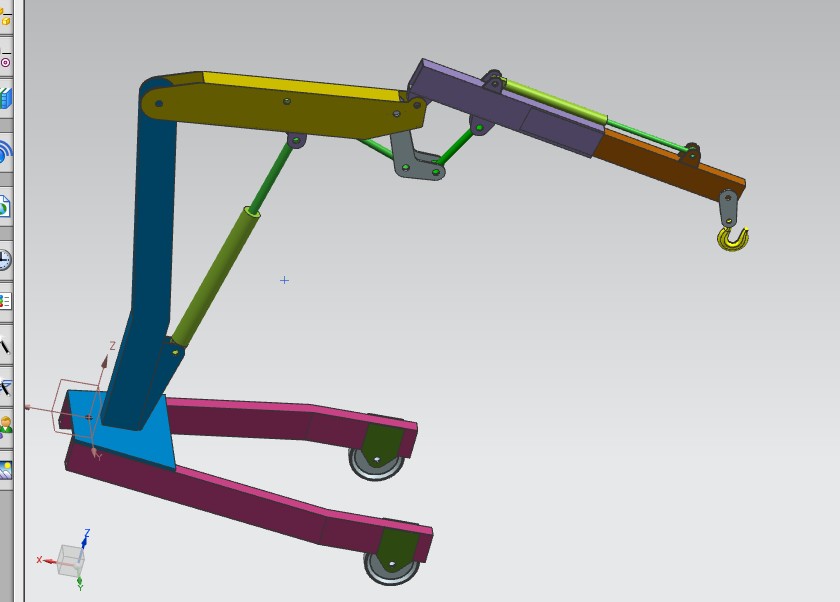This screenshot has height=602, width=840.
Task: Open the History clock icon
Action: (5, 260)
